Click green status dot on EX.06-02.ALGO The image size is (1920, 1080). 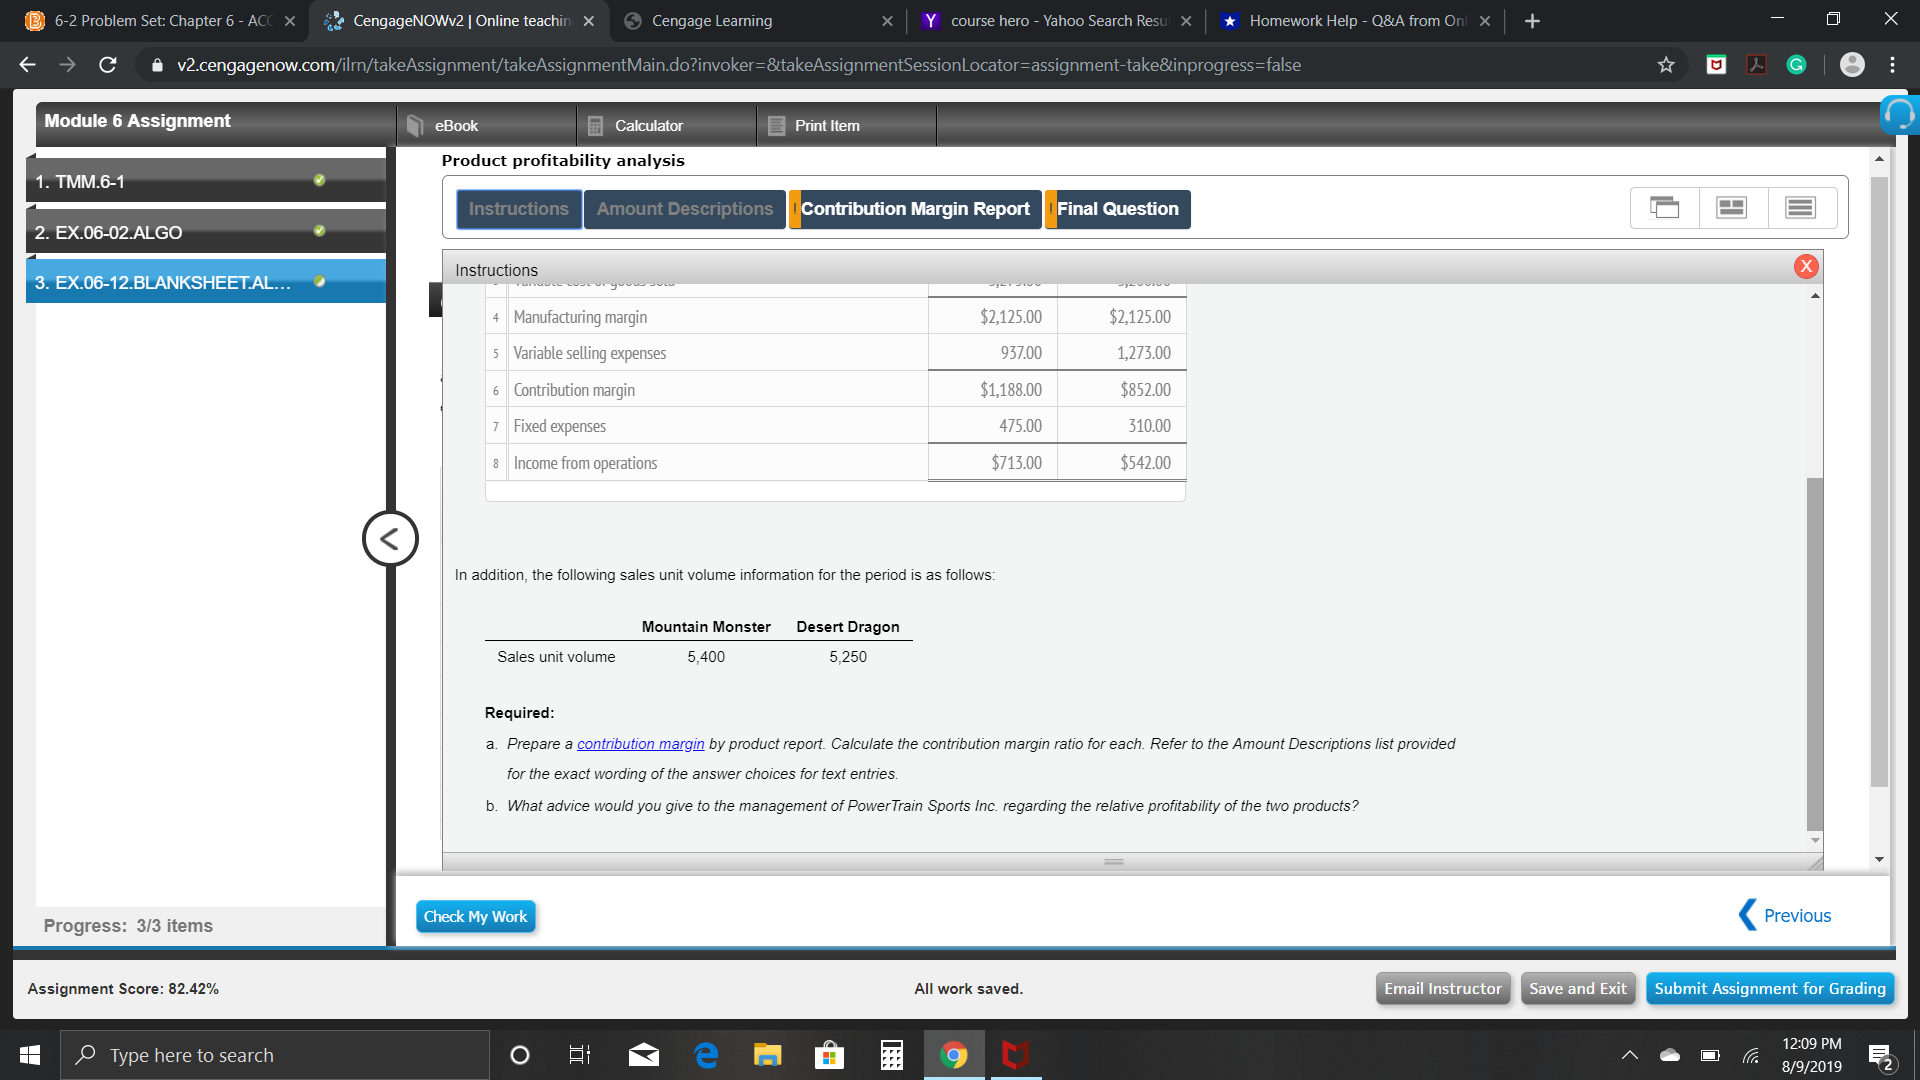coord(319,230)
